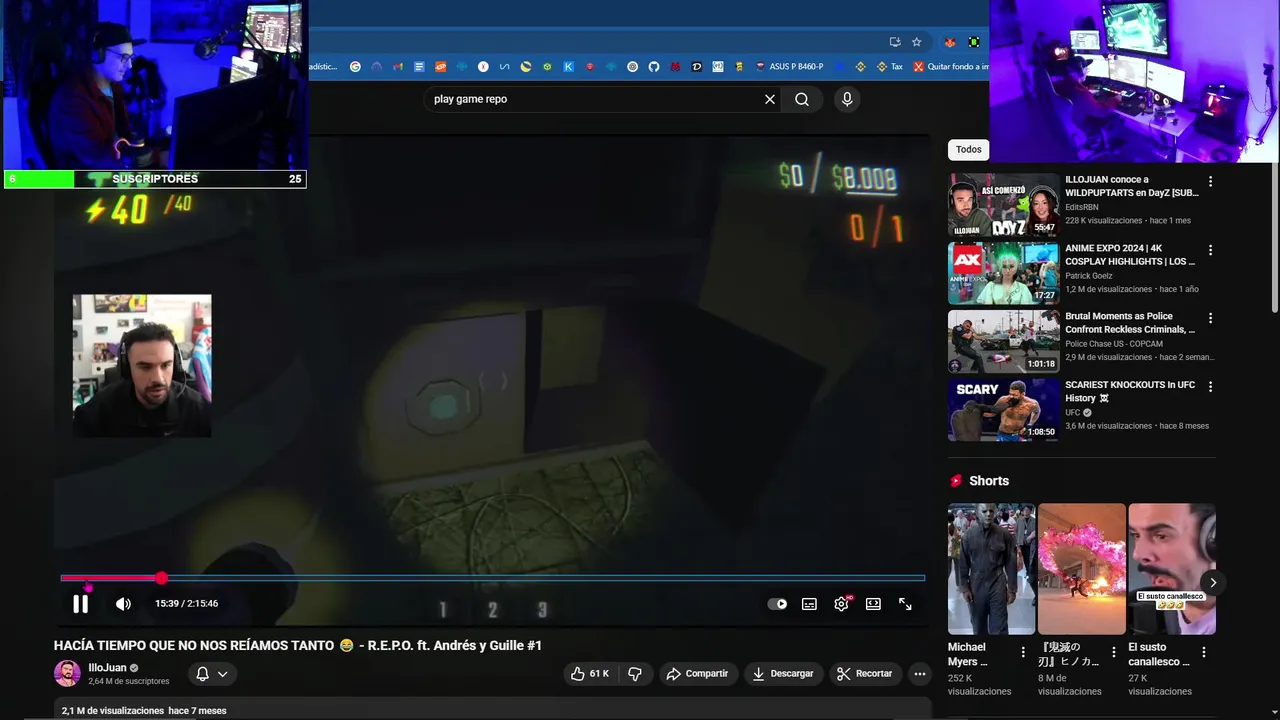Open the bookmark icon with letter D
Image resolution: width=1280 pixels, height=720 pixels.
coord(697,67)
